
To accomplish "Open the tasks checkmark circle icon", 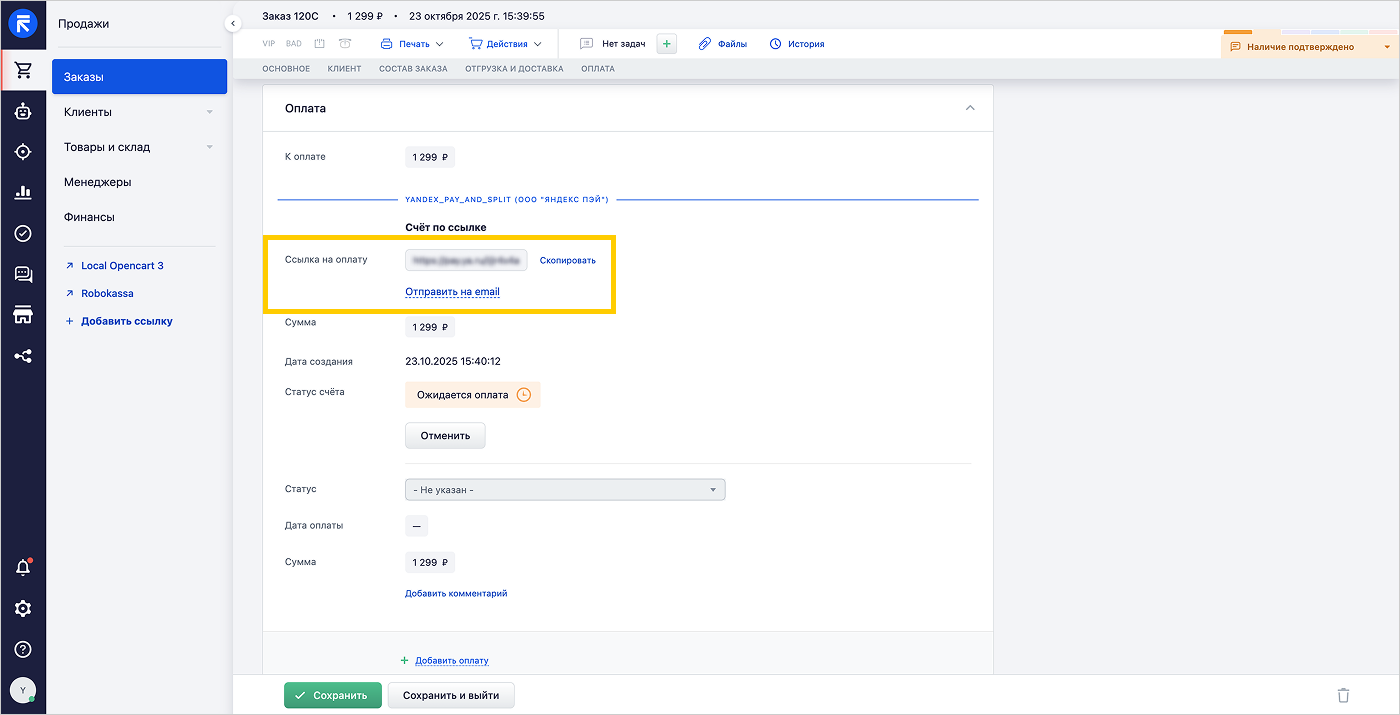I will (23, 233).
